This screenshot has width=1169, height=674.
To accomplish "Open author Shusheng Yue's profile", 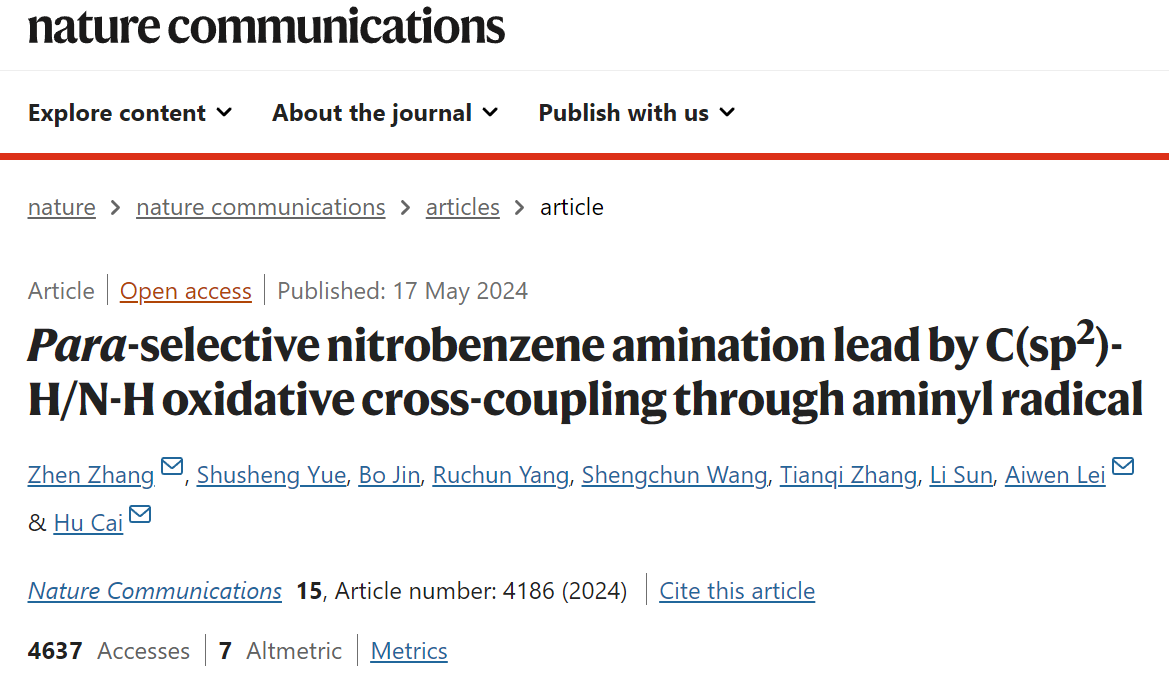I will point(271,475).
